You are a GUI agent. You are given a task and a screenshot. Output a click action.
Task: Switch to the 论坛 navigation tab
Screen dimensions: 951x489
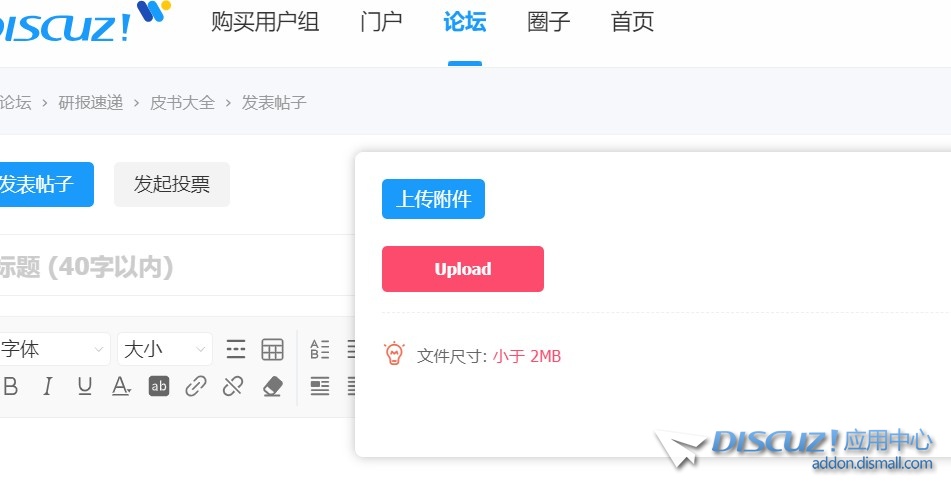(465, 22)
